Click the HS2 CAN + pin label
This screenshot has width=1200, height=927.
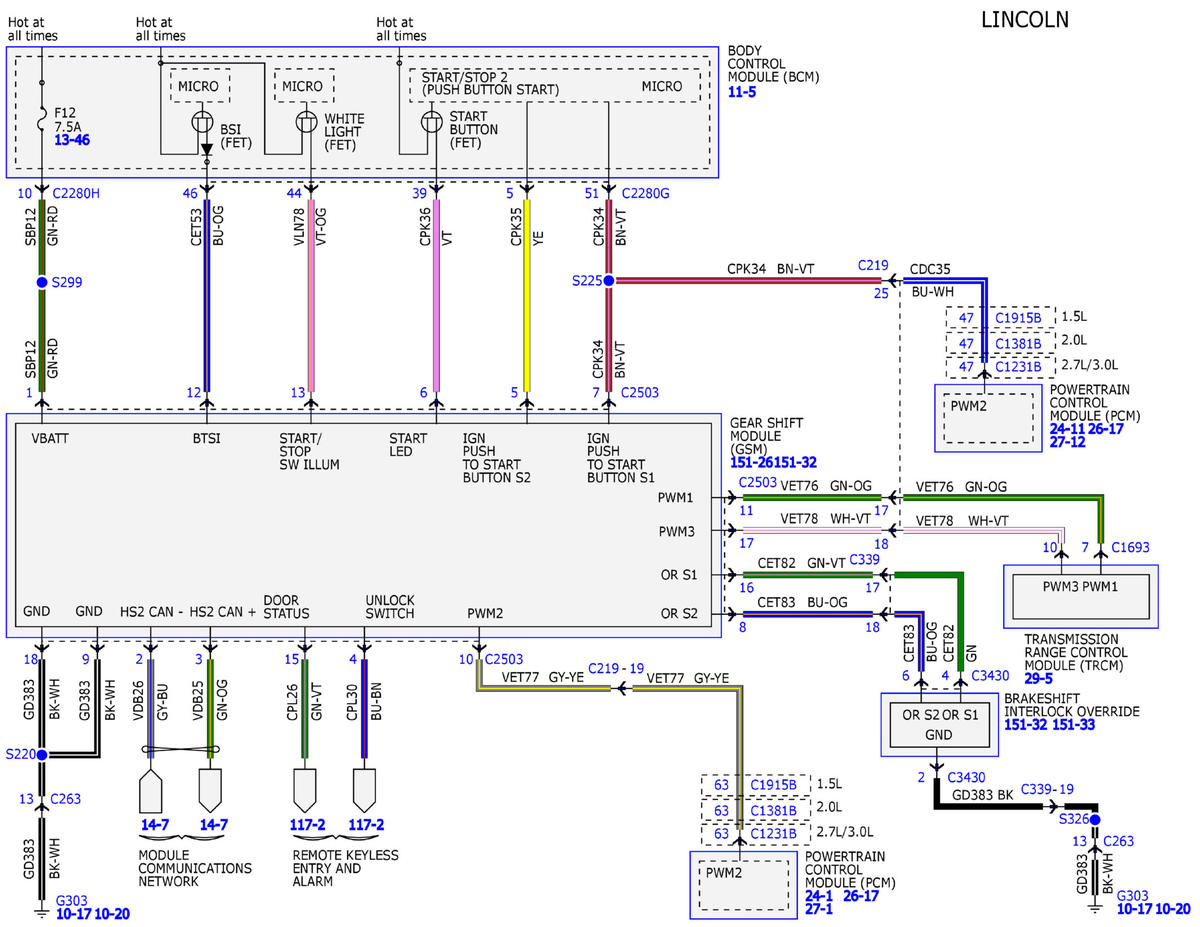(x=222, y=613)
